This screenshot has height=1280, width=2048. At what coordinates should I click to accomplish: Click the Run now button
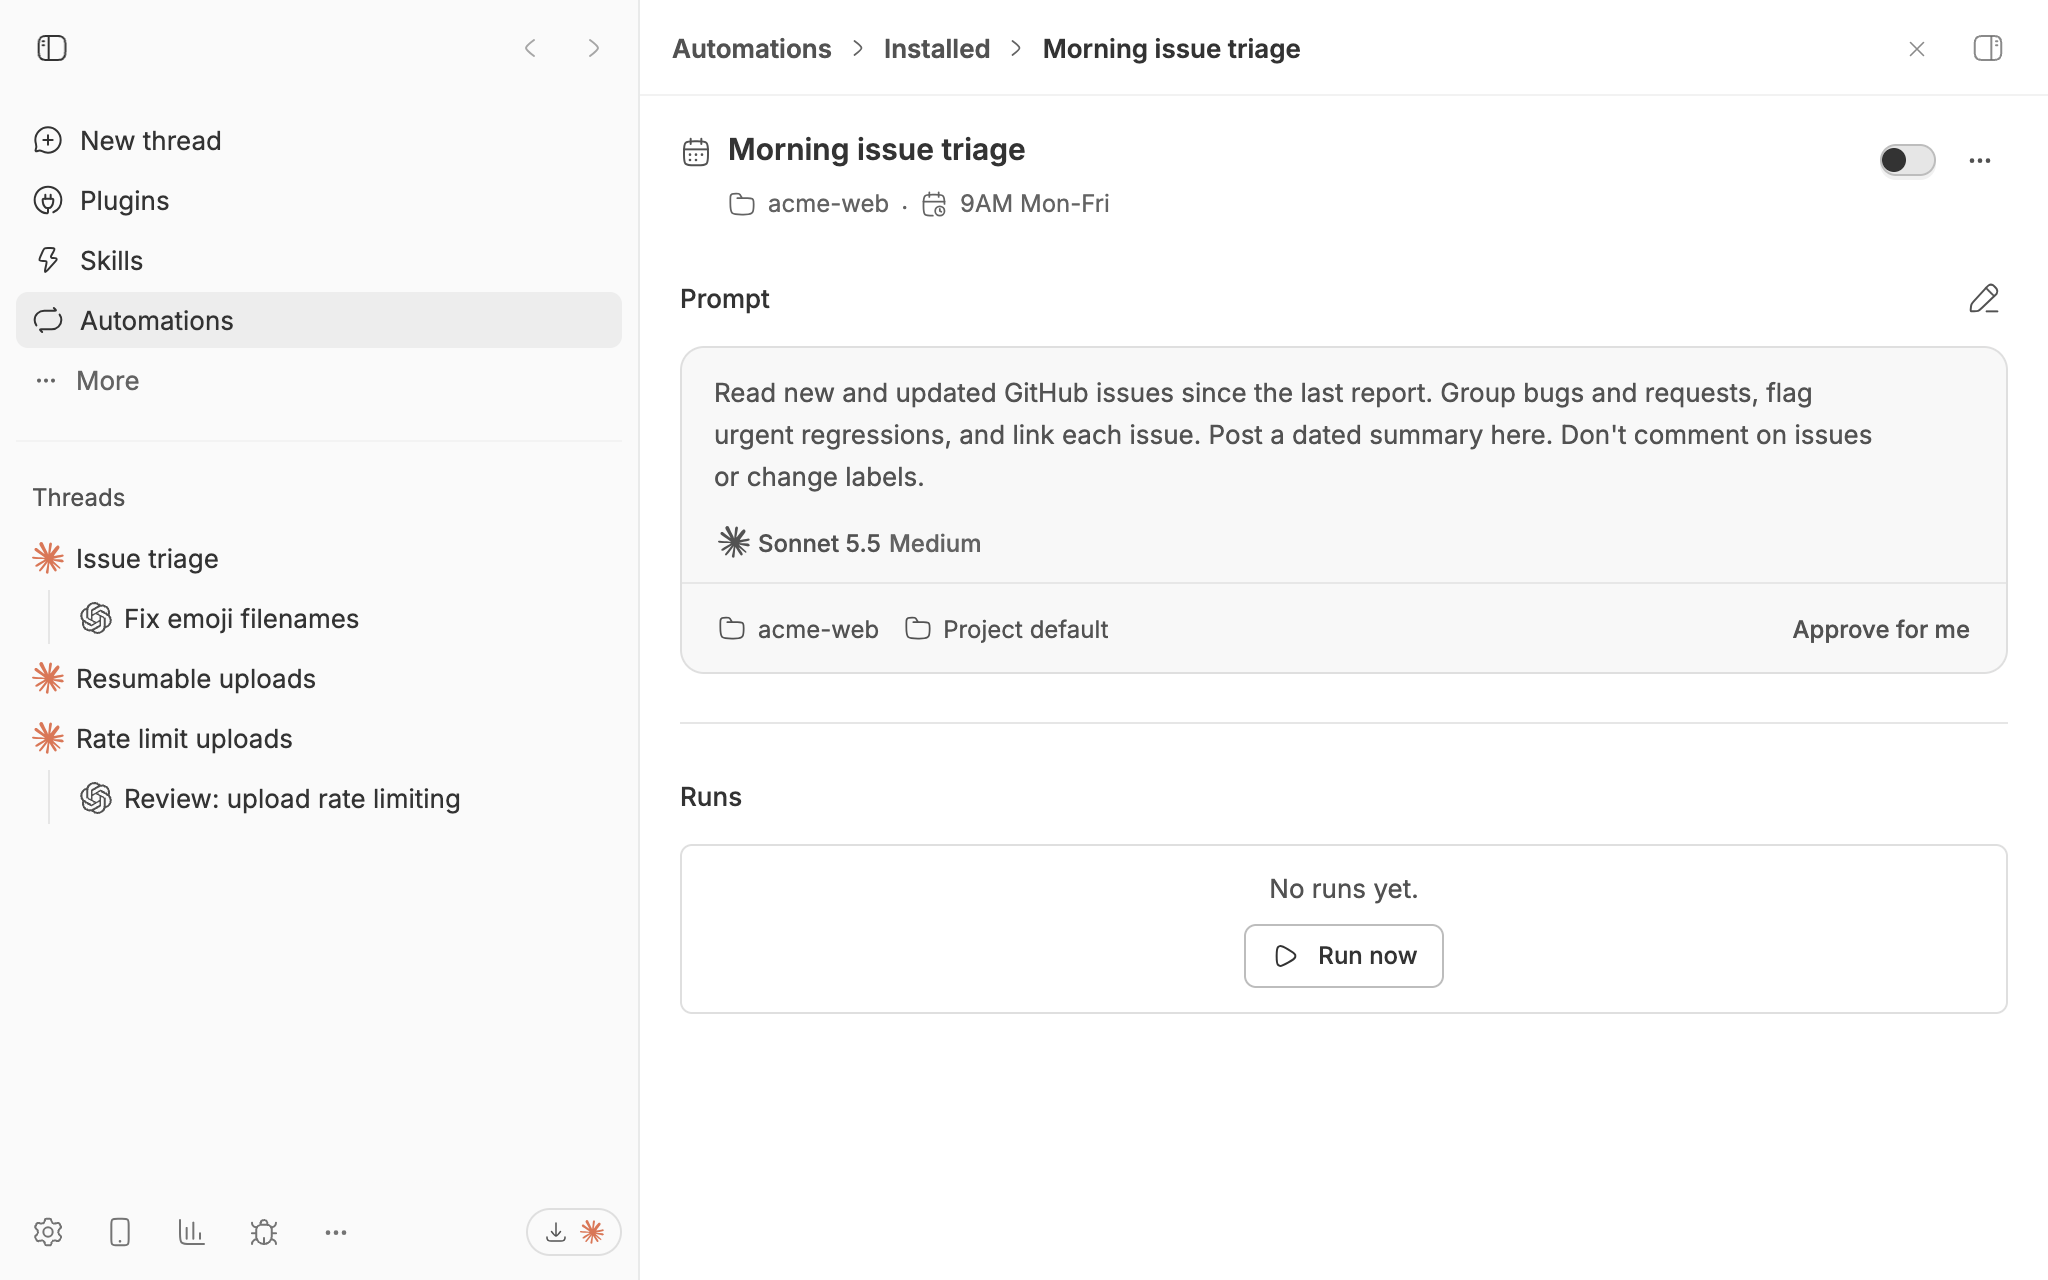coord(1344,956)
